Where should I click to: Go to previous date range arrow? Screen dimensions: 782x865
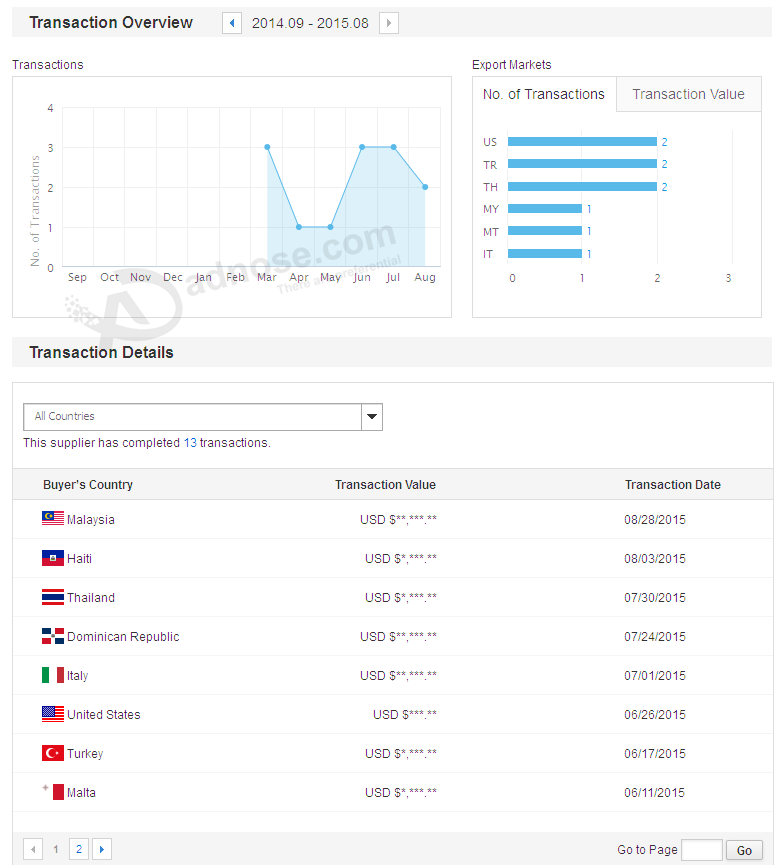click(x=232, y=23)
